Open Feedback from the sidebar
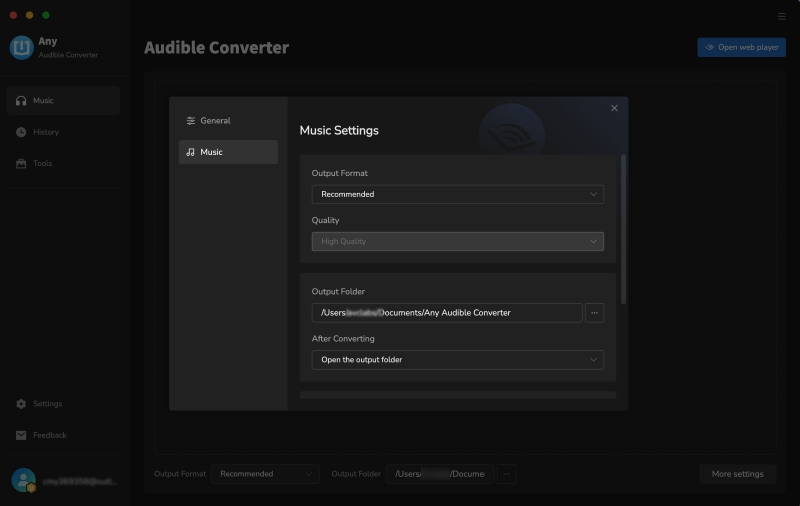 click(x=64, y=435)
